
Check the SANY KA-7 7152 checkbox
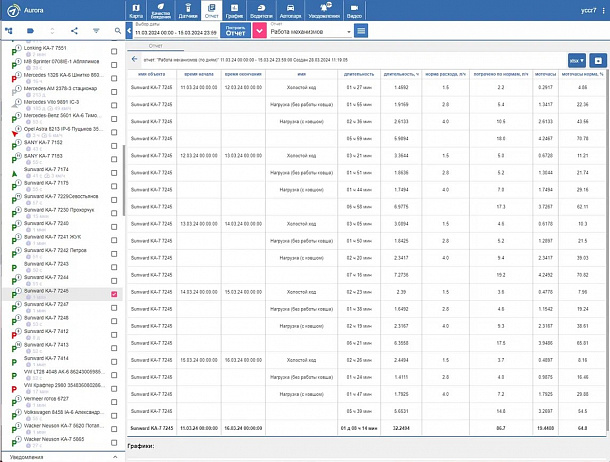pyautogui.click(x=114, y=146)
